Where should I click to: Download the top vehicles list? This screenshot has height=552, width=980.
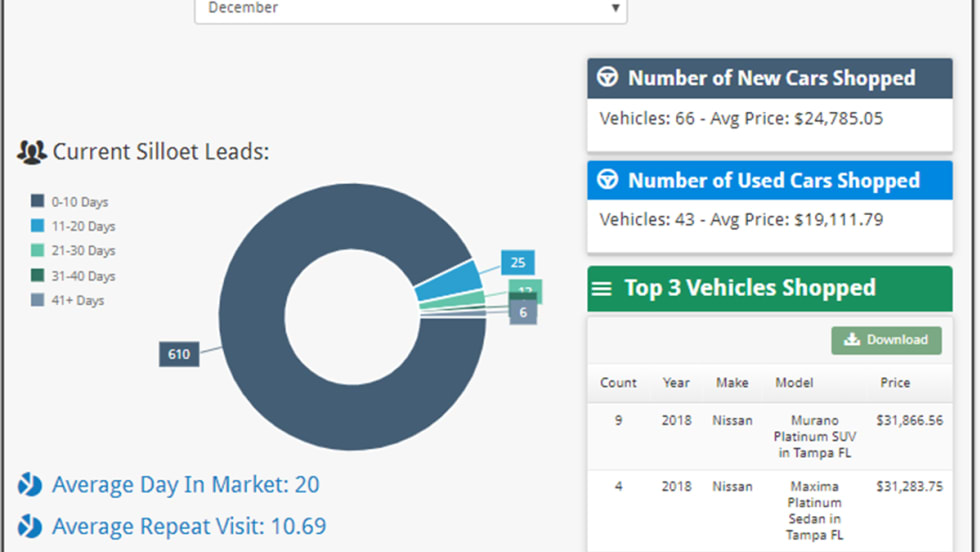[x=886, y=340]
